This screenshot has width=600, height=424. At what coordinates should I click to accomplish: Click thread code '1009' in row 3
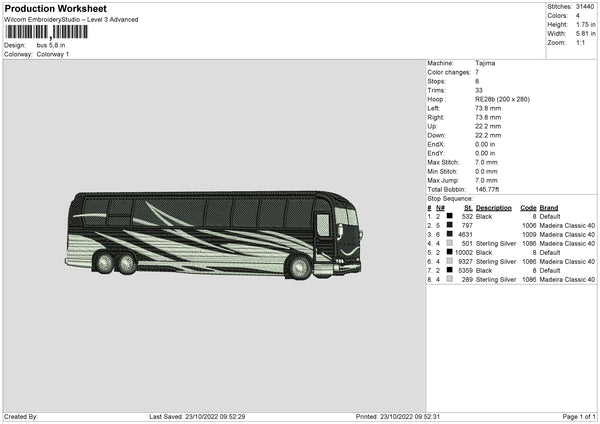pyautogui.click(x=529, y=235)
